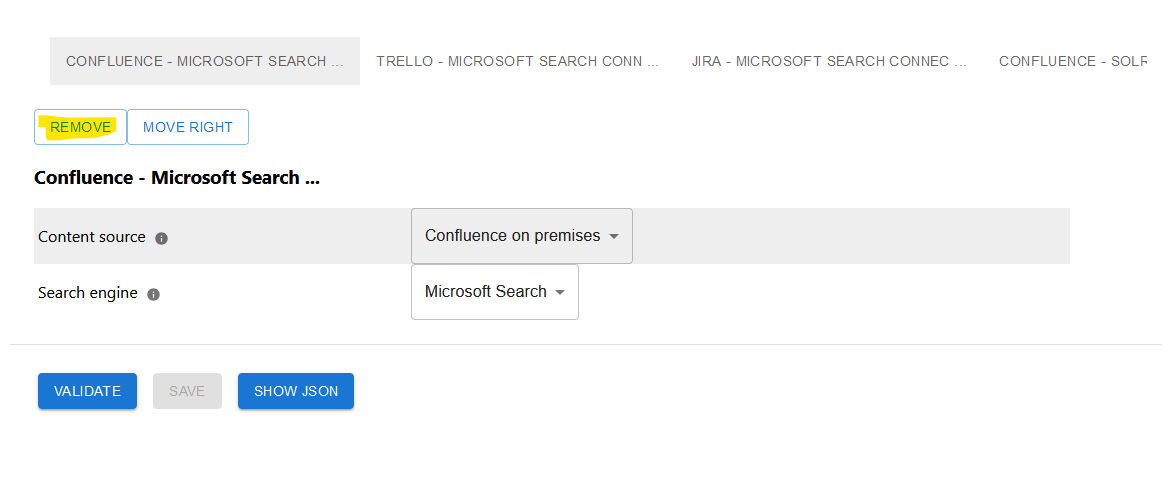Click the highlighted Remove button

pos(81,127)
